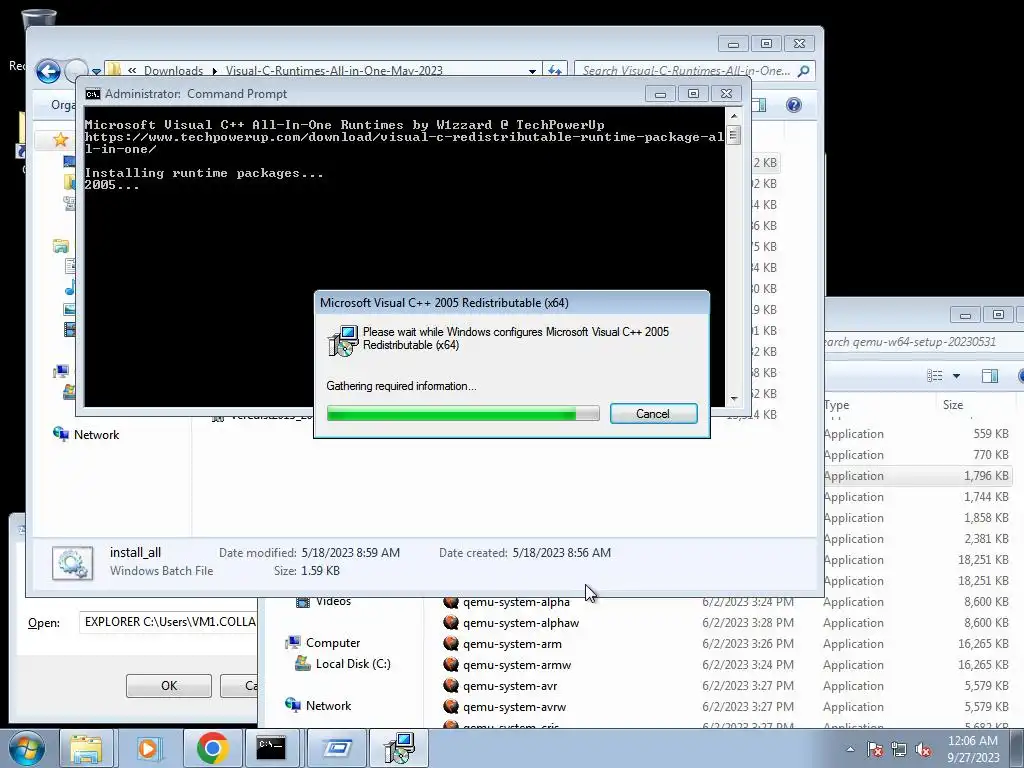This screenshot has height=768, width=1024.
Task: Click the green installation progress bar
Action: coord(463,413)
